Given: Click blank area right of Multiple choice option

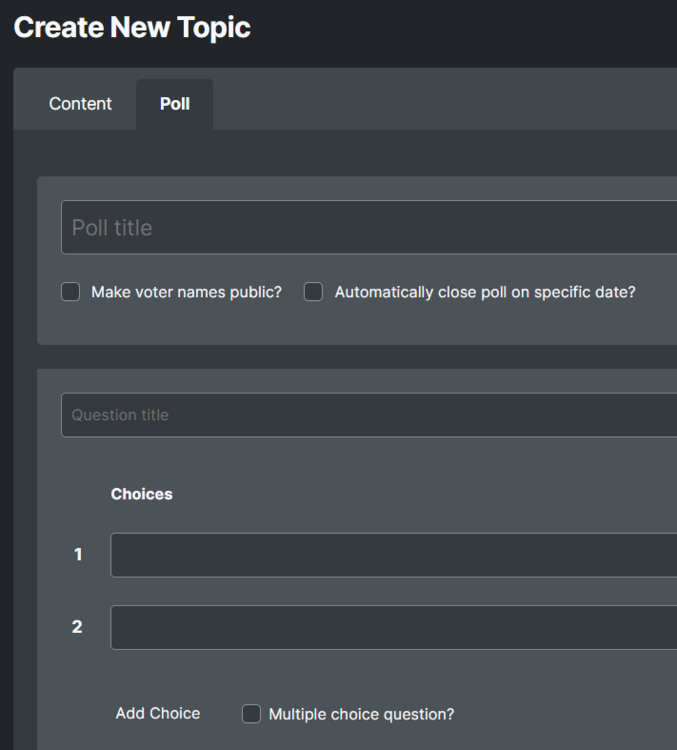Looking at the screenshot, I should pos(570,714).
